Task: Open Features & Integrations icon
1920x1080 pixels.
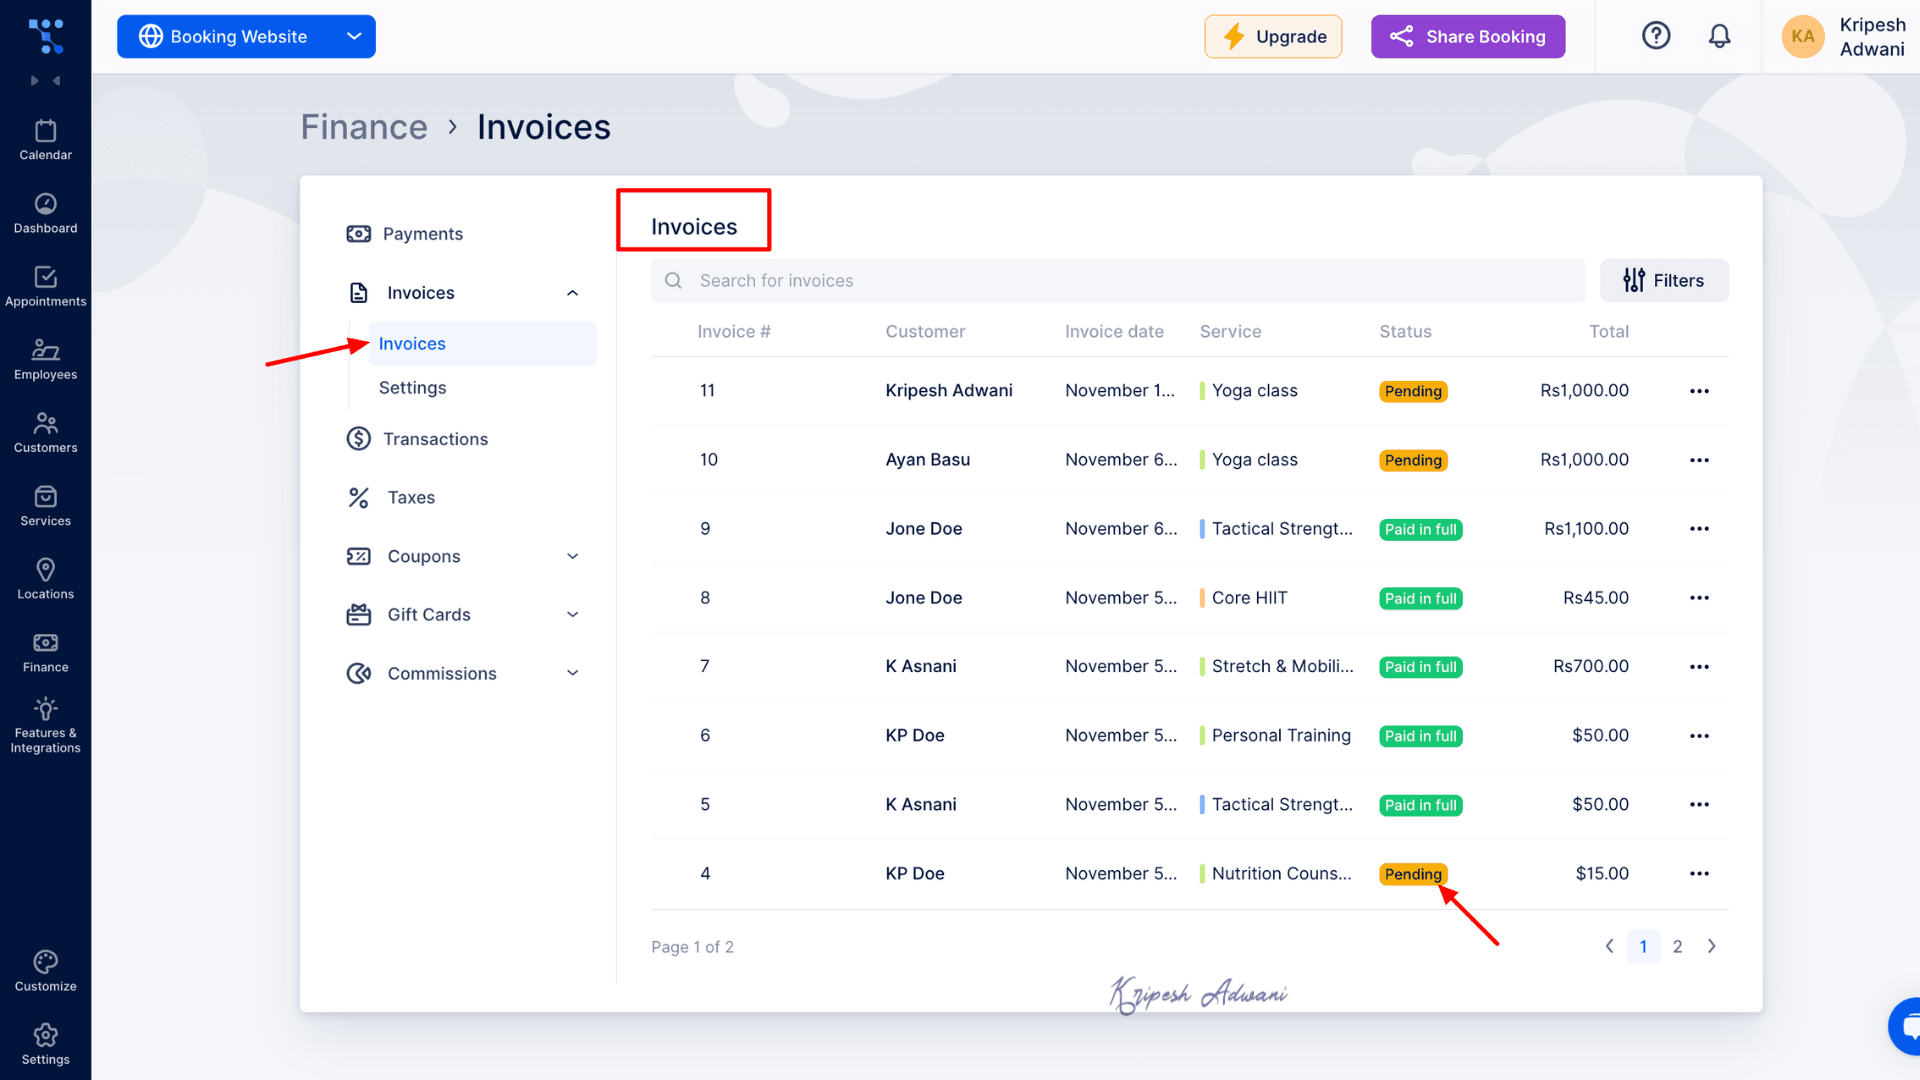Action: pos(45,709)
